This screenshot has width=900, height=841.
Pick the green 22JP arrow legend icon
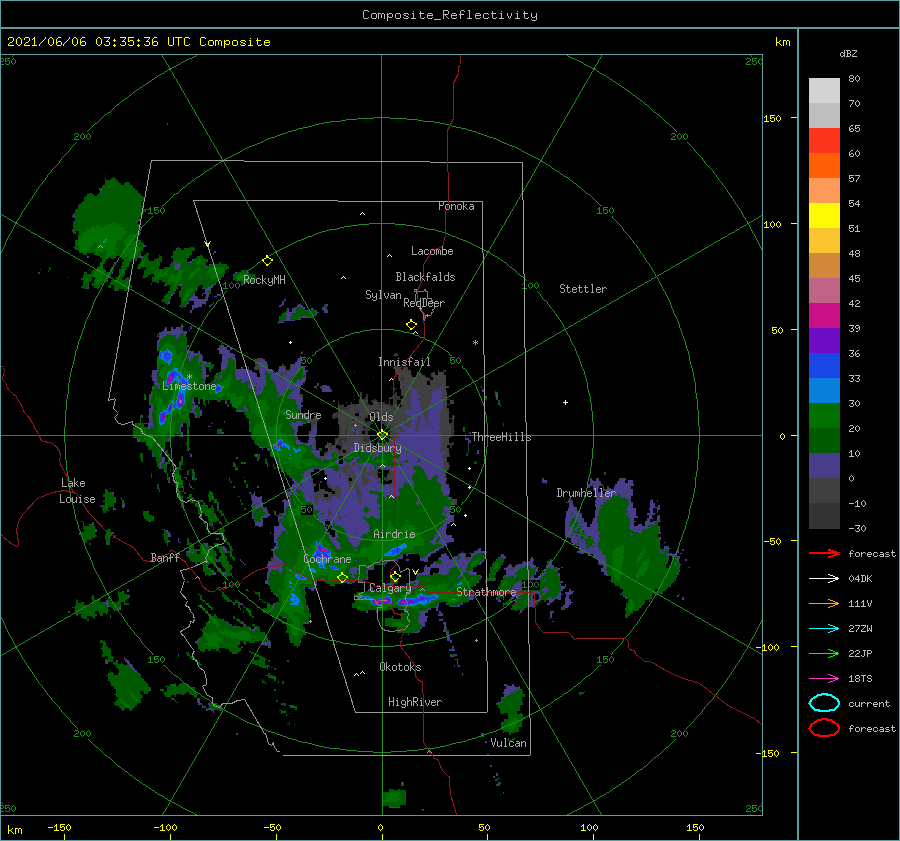[x=824, y=653]
